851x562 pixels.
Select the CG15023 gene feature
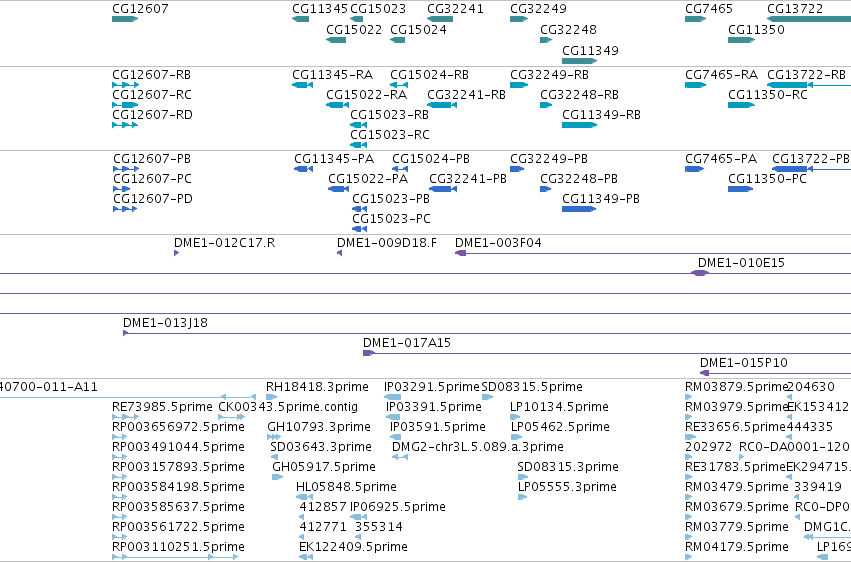click(357, 19)
